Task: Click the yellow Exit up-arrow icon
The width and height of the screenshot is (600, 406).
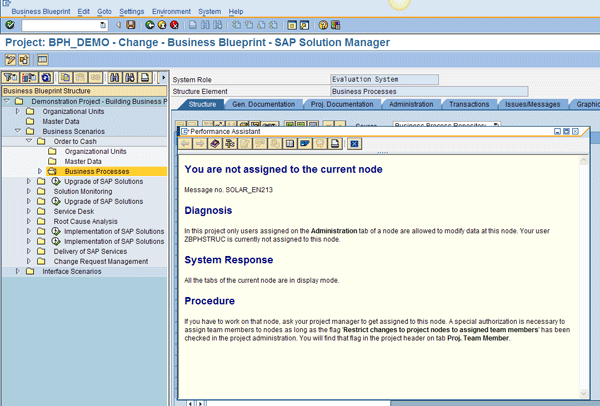Action: click(x=163, y=24)
